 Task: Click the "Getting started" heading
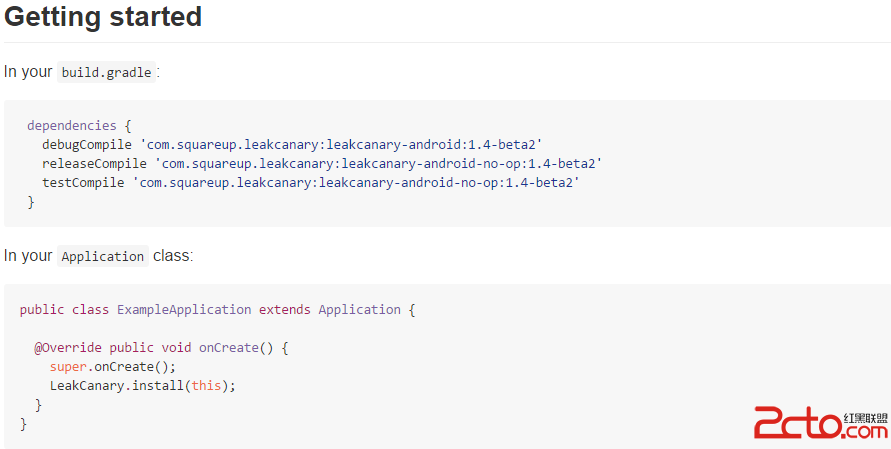point(103,17)
